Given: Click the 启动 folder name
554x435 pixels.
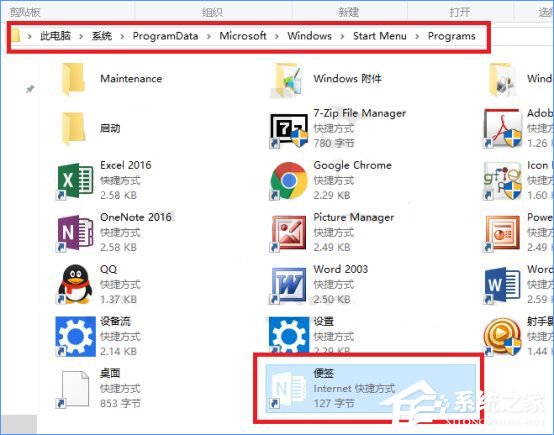Looking at the screenshot, I should point(110,128).
